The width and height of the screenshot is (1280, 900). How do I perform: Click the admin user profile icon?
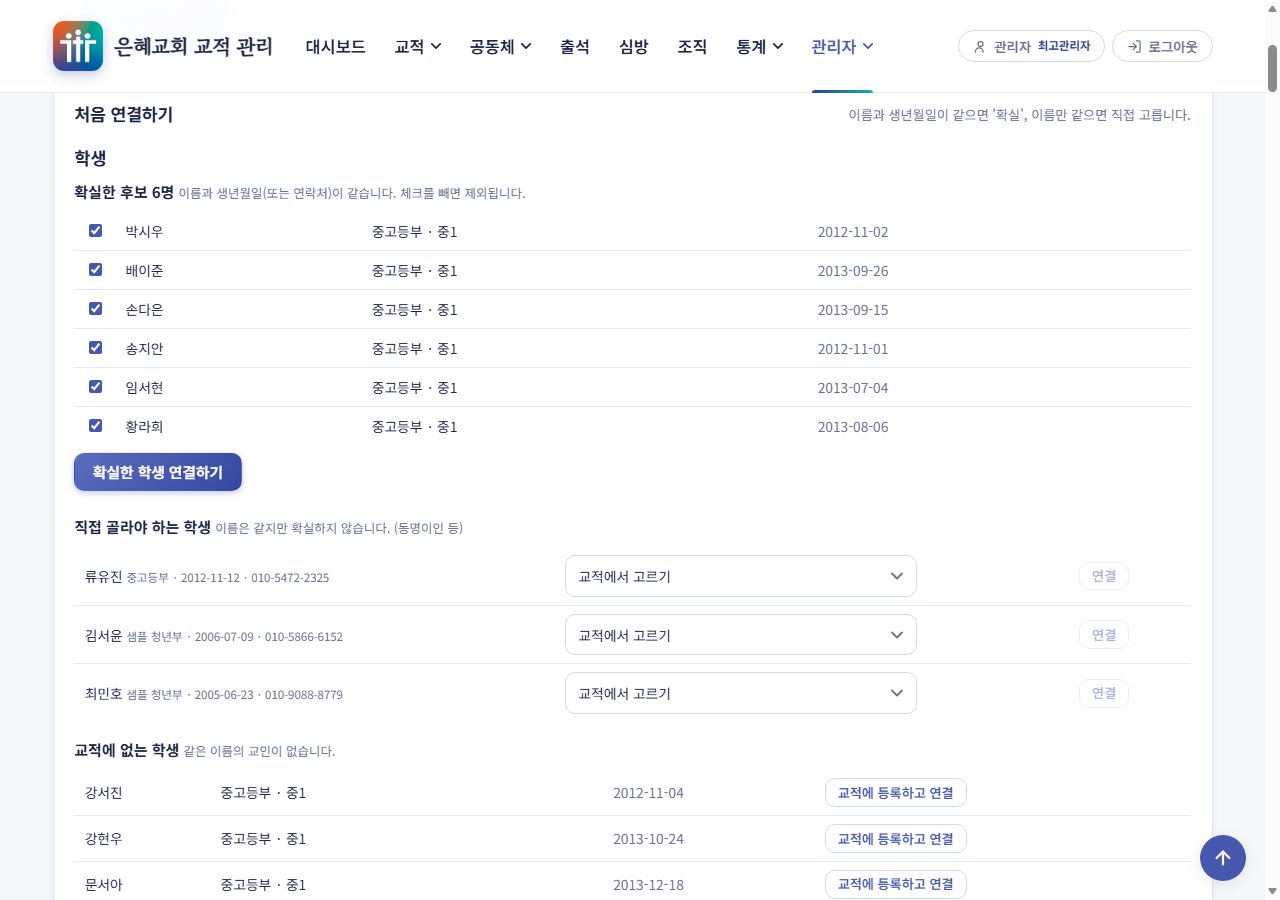click(x=979, y=46)
